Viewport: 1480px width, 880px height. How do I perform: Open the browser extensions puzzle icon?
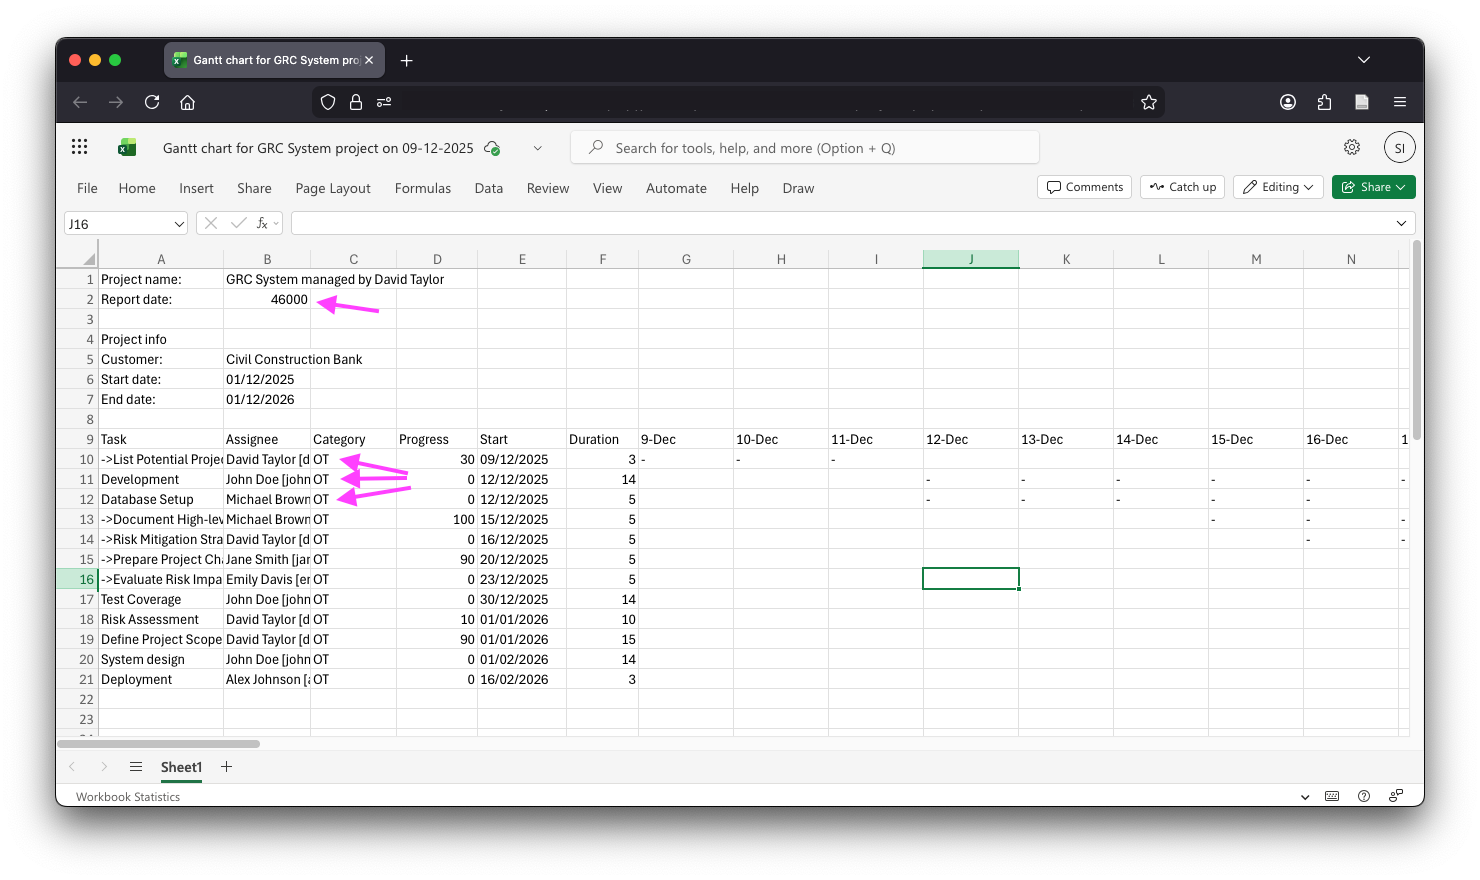tap(1324, 102)
